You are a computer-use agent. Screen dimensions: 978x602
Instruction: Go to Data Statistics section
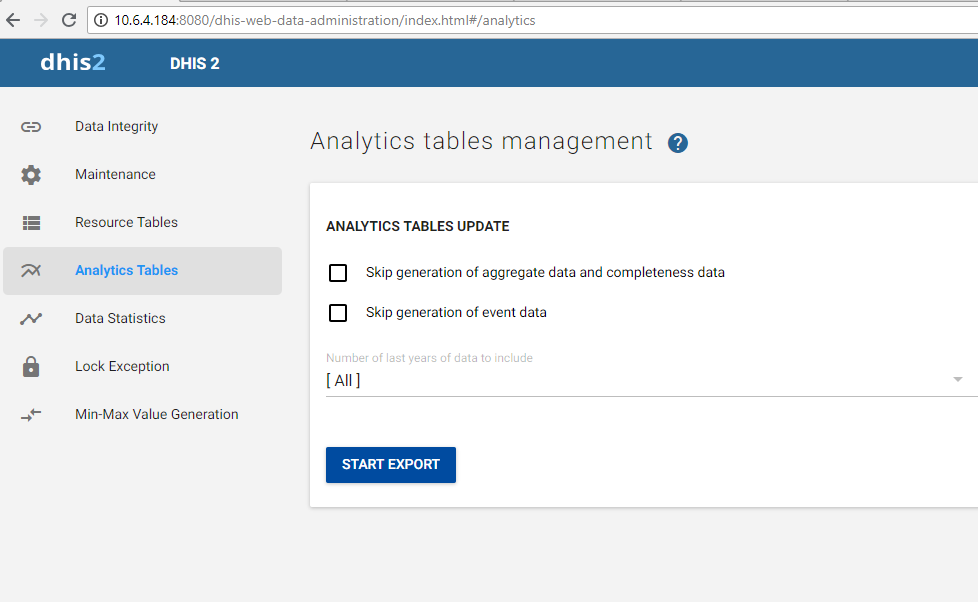coord(120,319)
